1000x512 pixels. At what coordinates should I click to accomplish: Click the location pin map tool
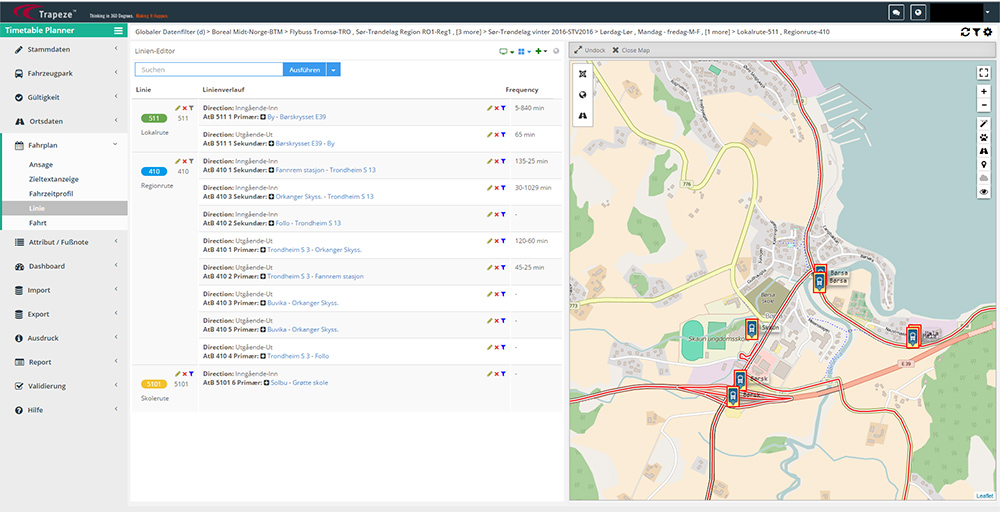pyautogui.click(x=984, y=164)
